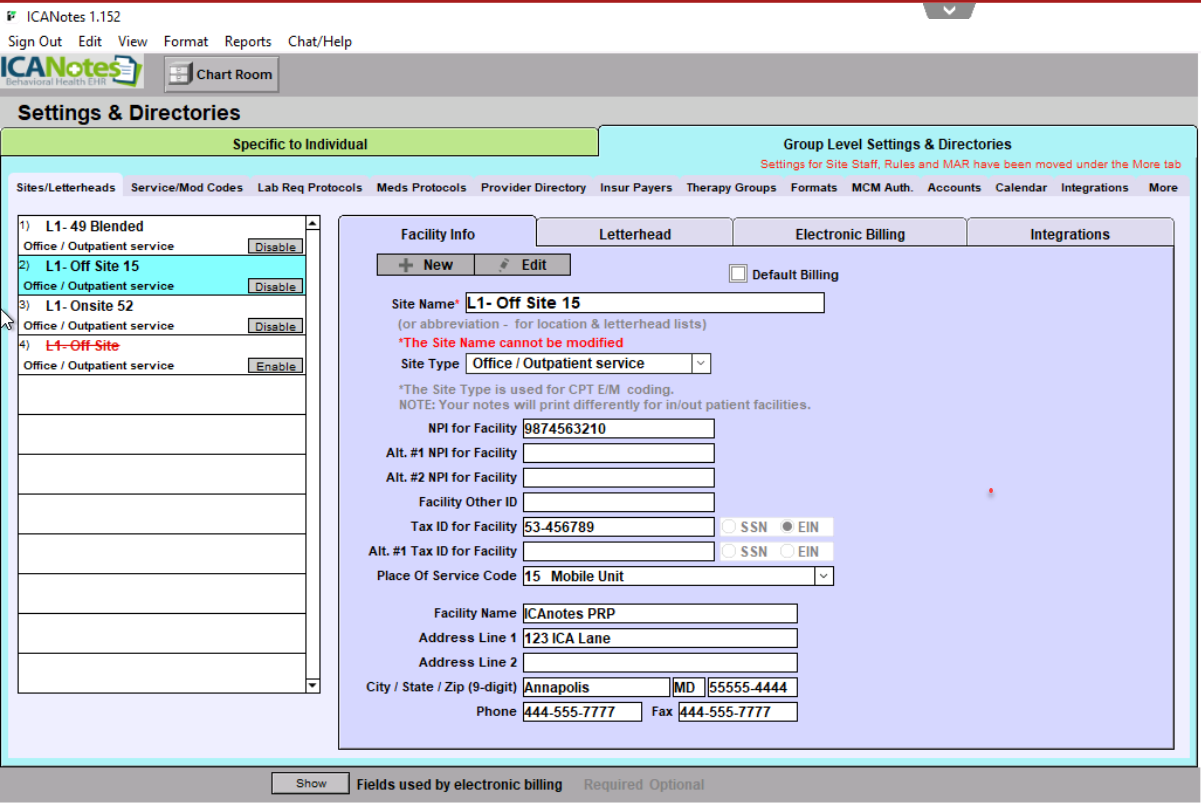This screenshot has width=1201, height=803.
Task: Click Edit pencil button
Action: pyautogui.click(x=522, y=265)
